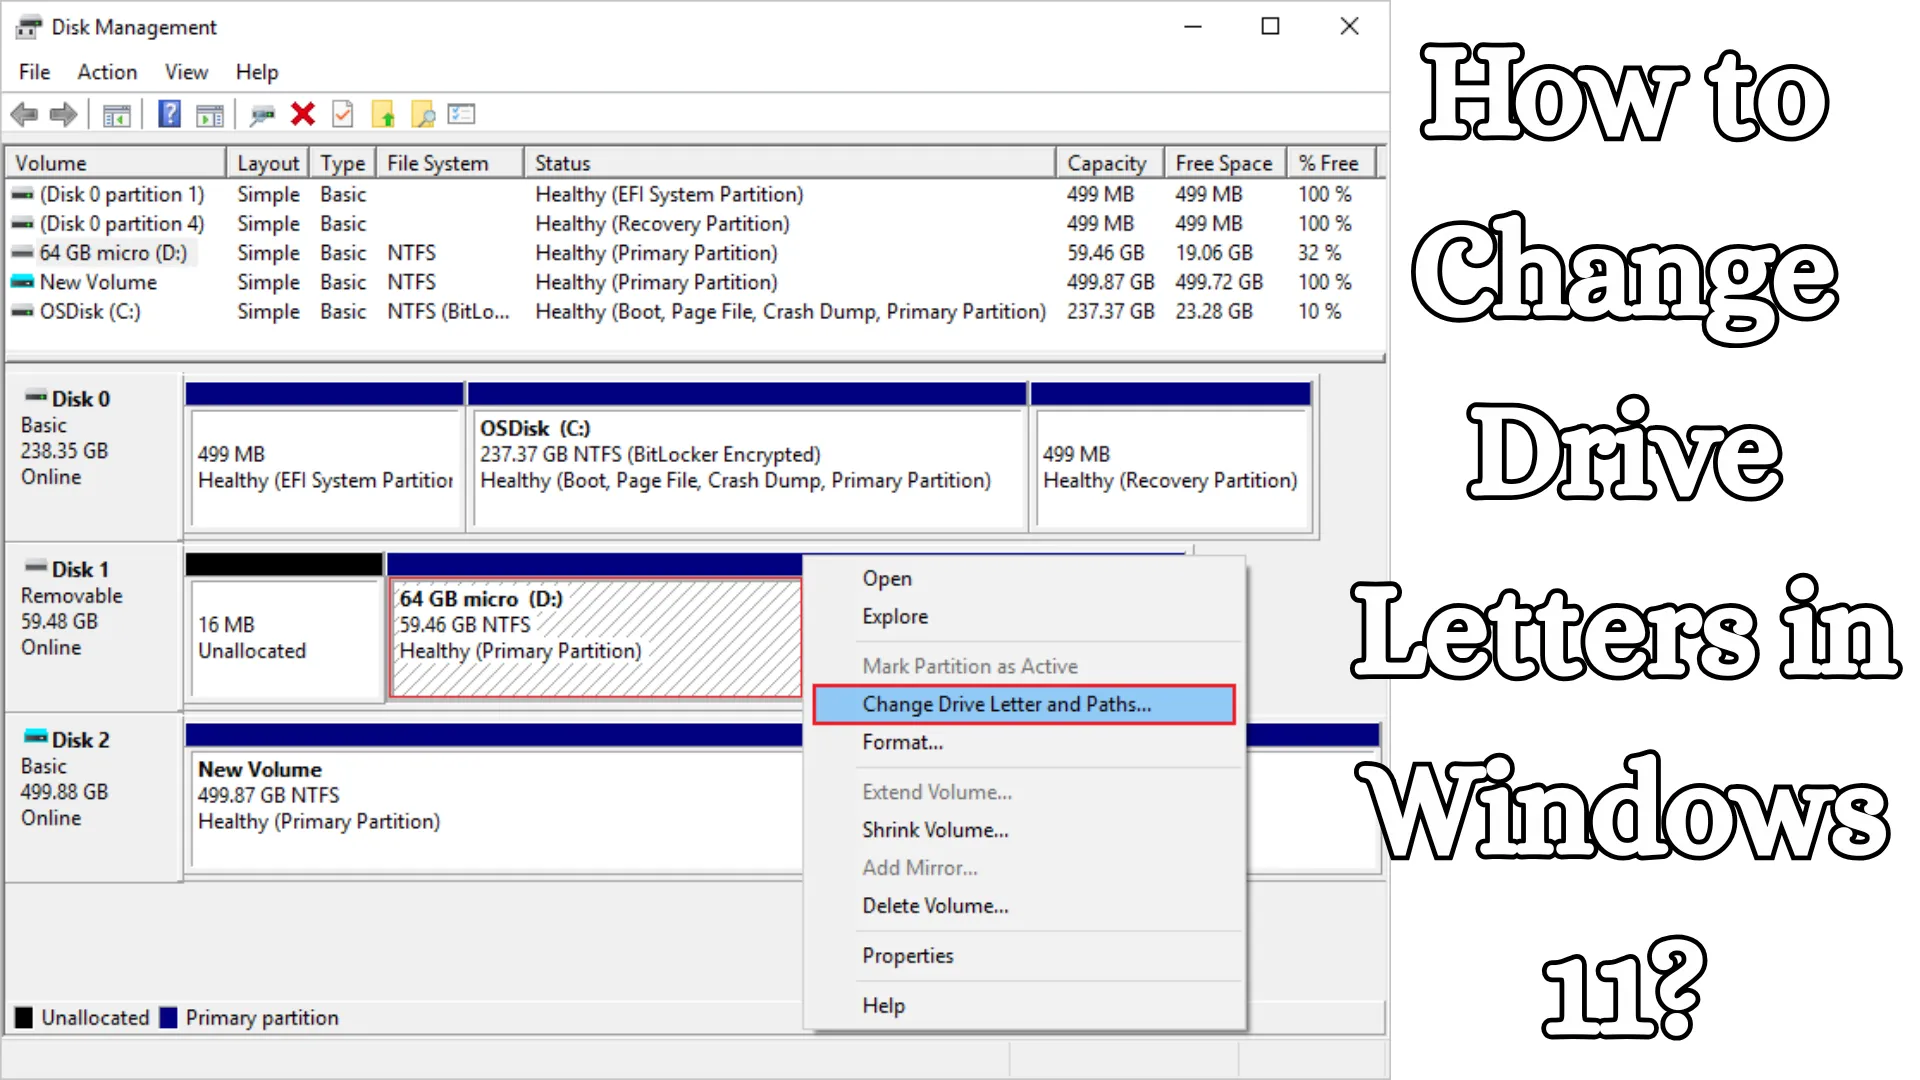Click the connect disk drive toolbar icon

[262, 115]
